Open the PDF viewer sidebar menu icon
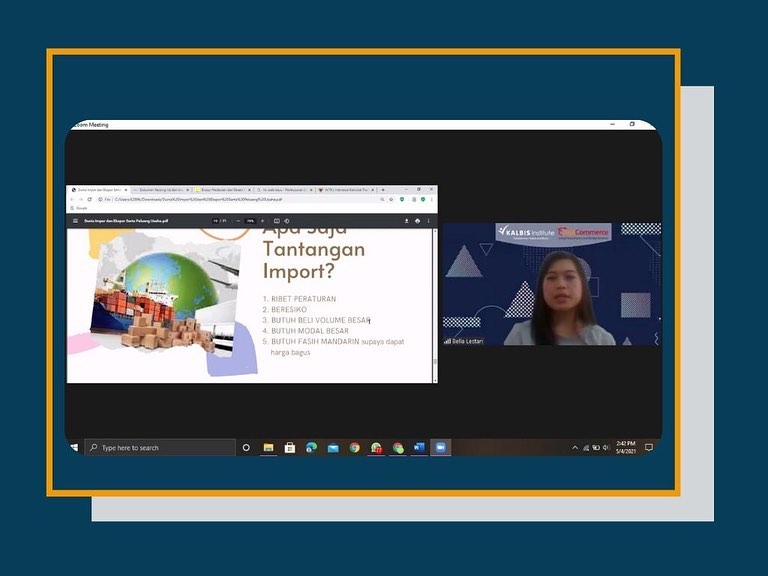The width and height of the screenshot is (768, 576). point(74,221)
